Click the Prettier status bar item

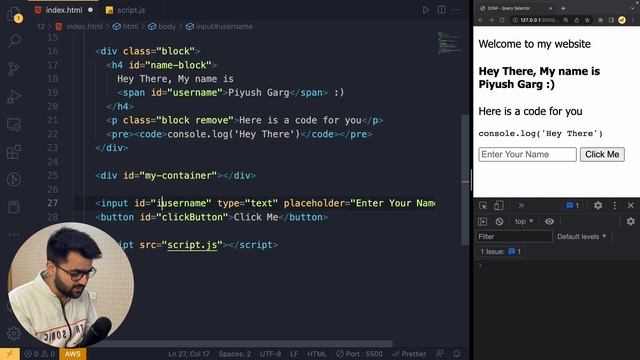coord(409,354)
